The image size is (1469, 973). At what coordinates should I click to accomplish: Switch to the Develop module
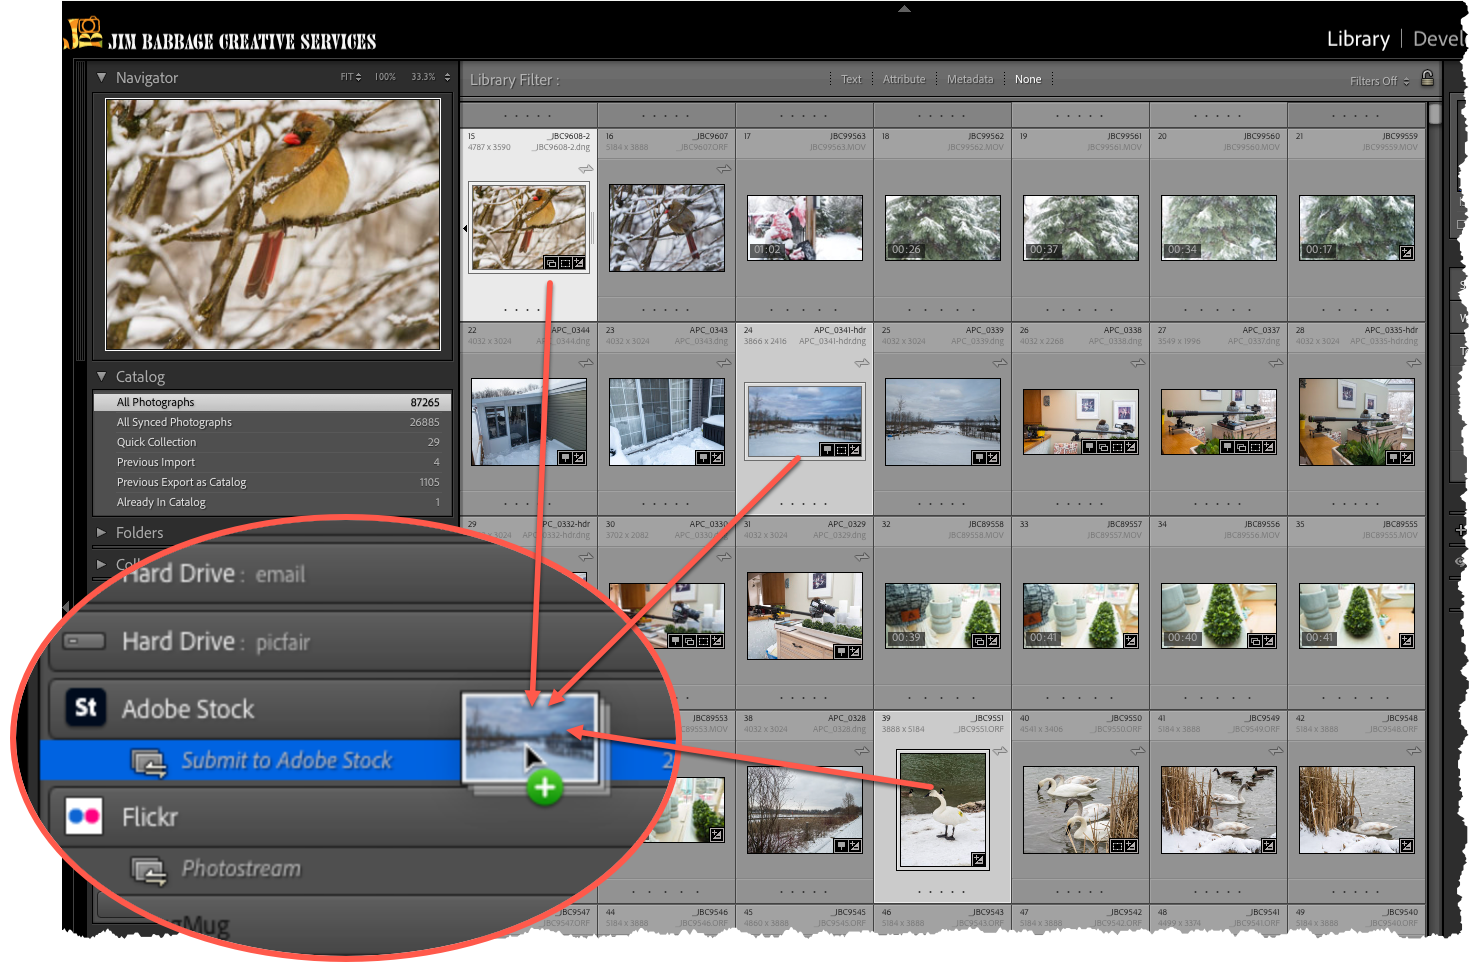1439,39
